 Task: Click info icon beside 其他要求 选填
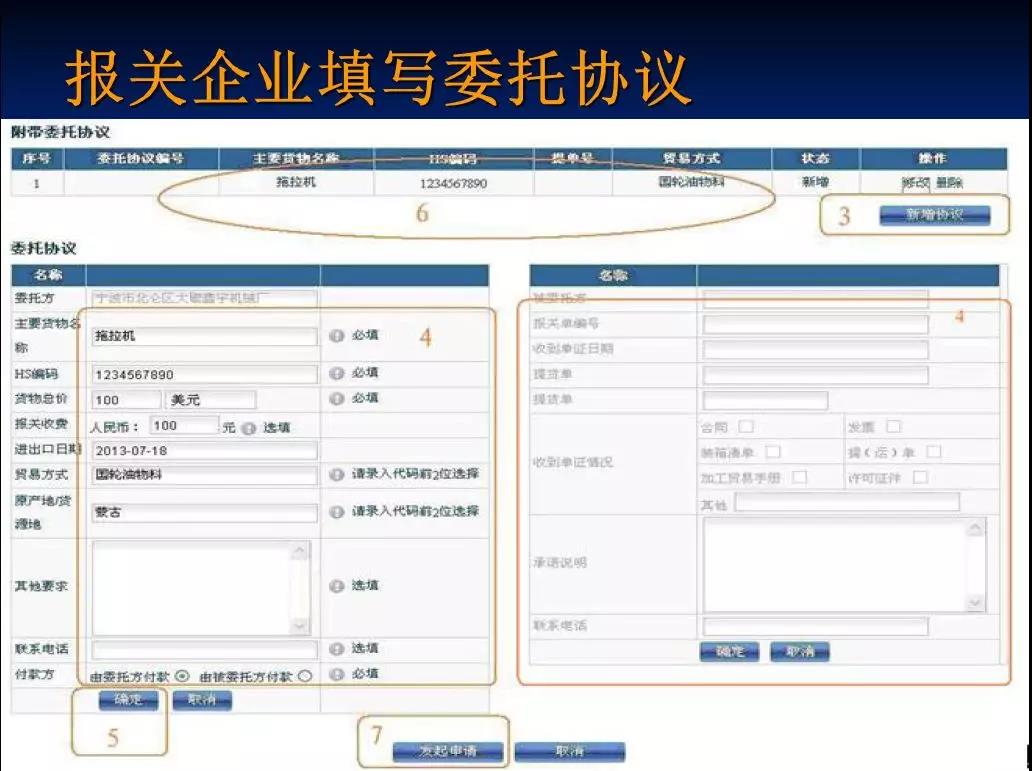pyautogui.click(x=336, y=586)
